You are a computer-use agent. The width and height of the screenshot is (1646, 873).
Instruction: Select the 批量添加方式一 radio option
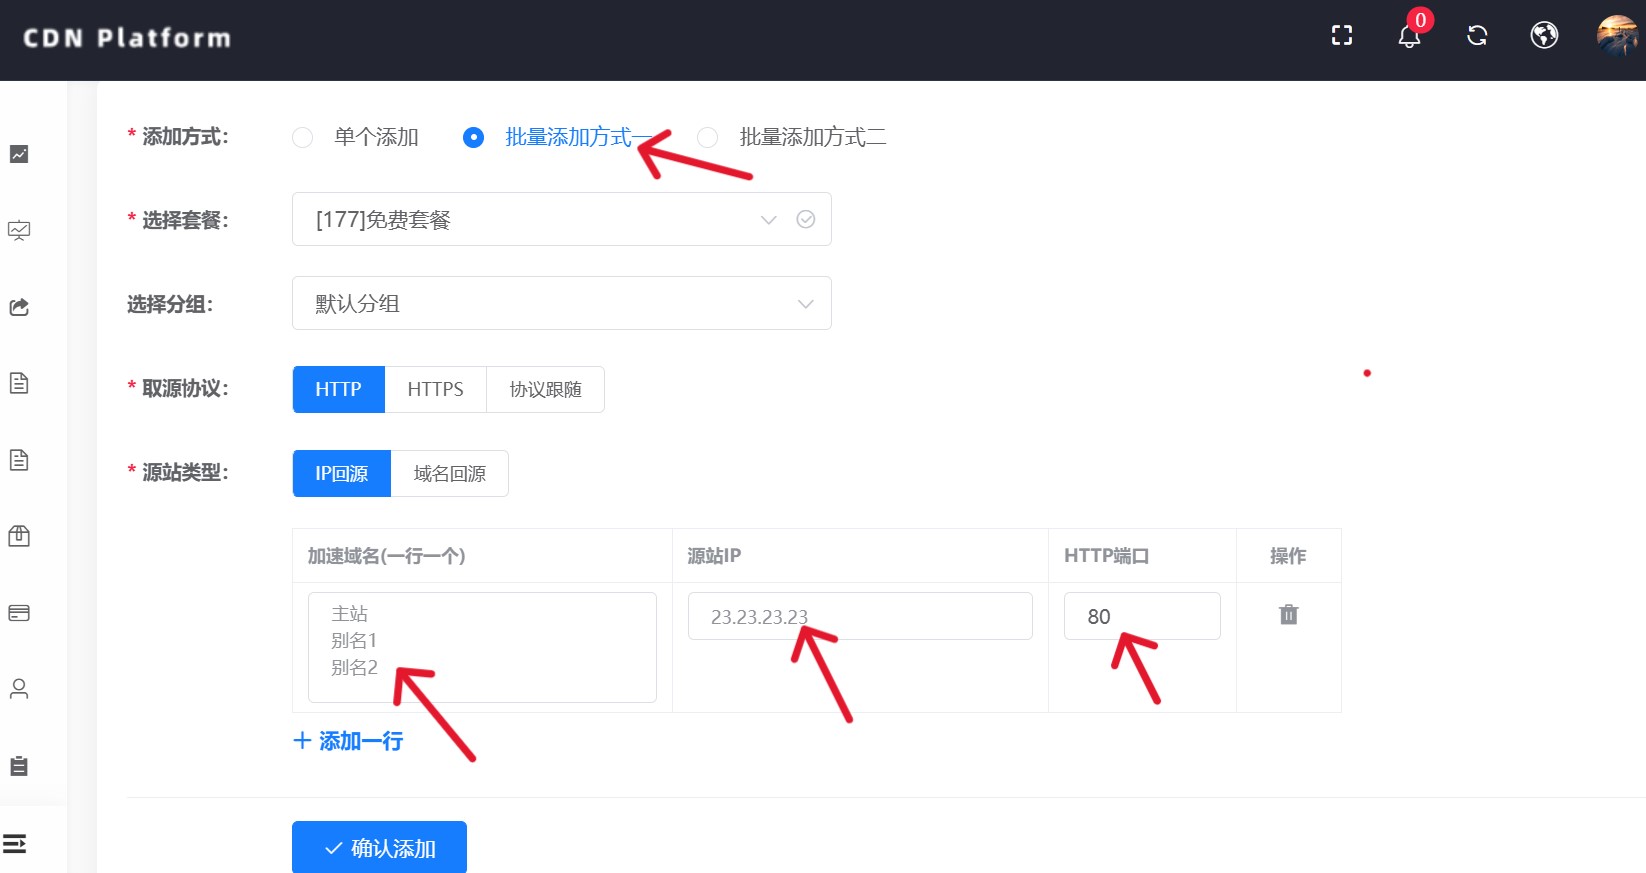558,137
